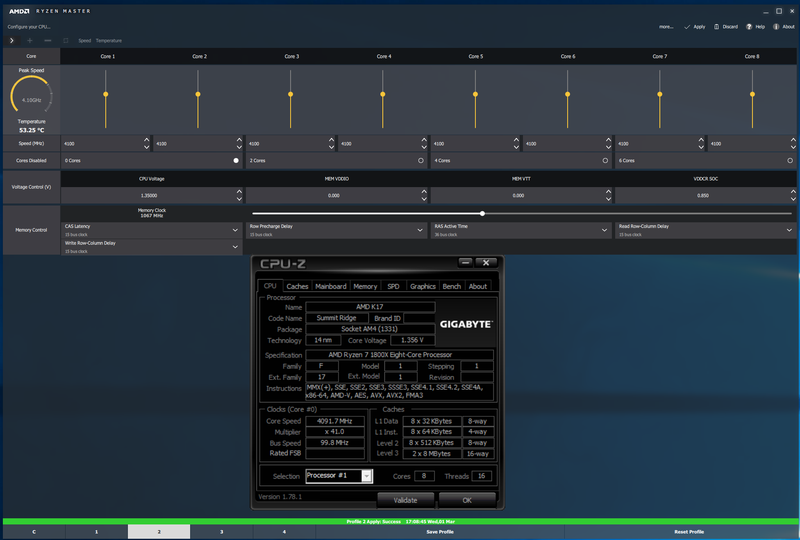The width and height of the screenshot is (800, 540).
Task: Click Core 8 speed slider handle
Action: (752, 94)
